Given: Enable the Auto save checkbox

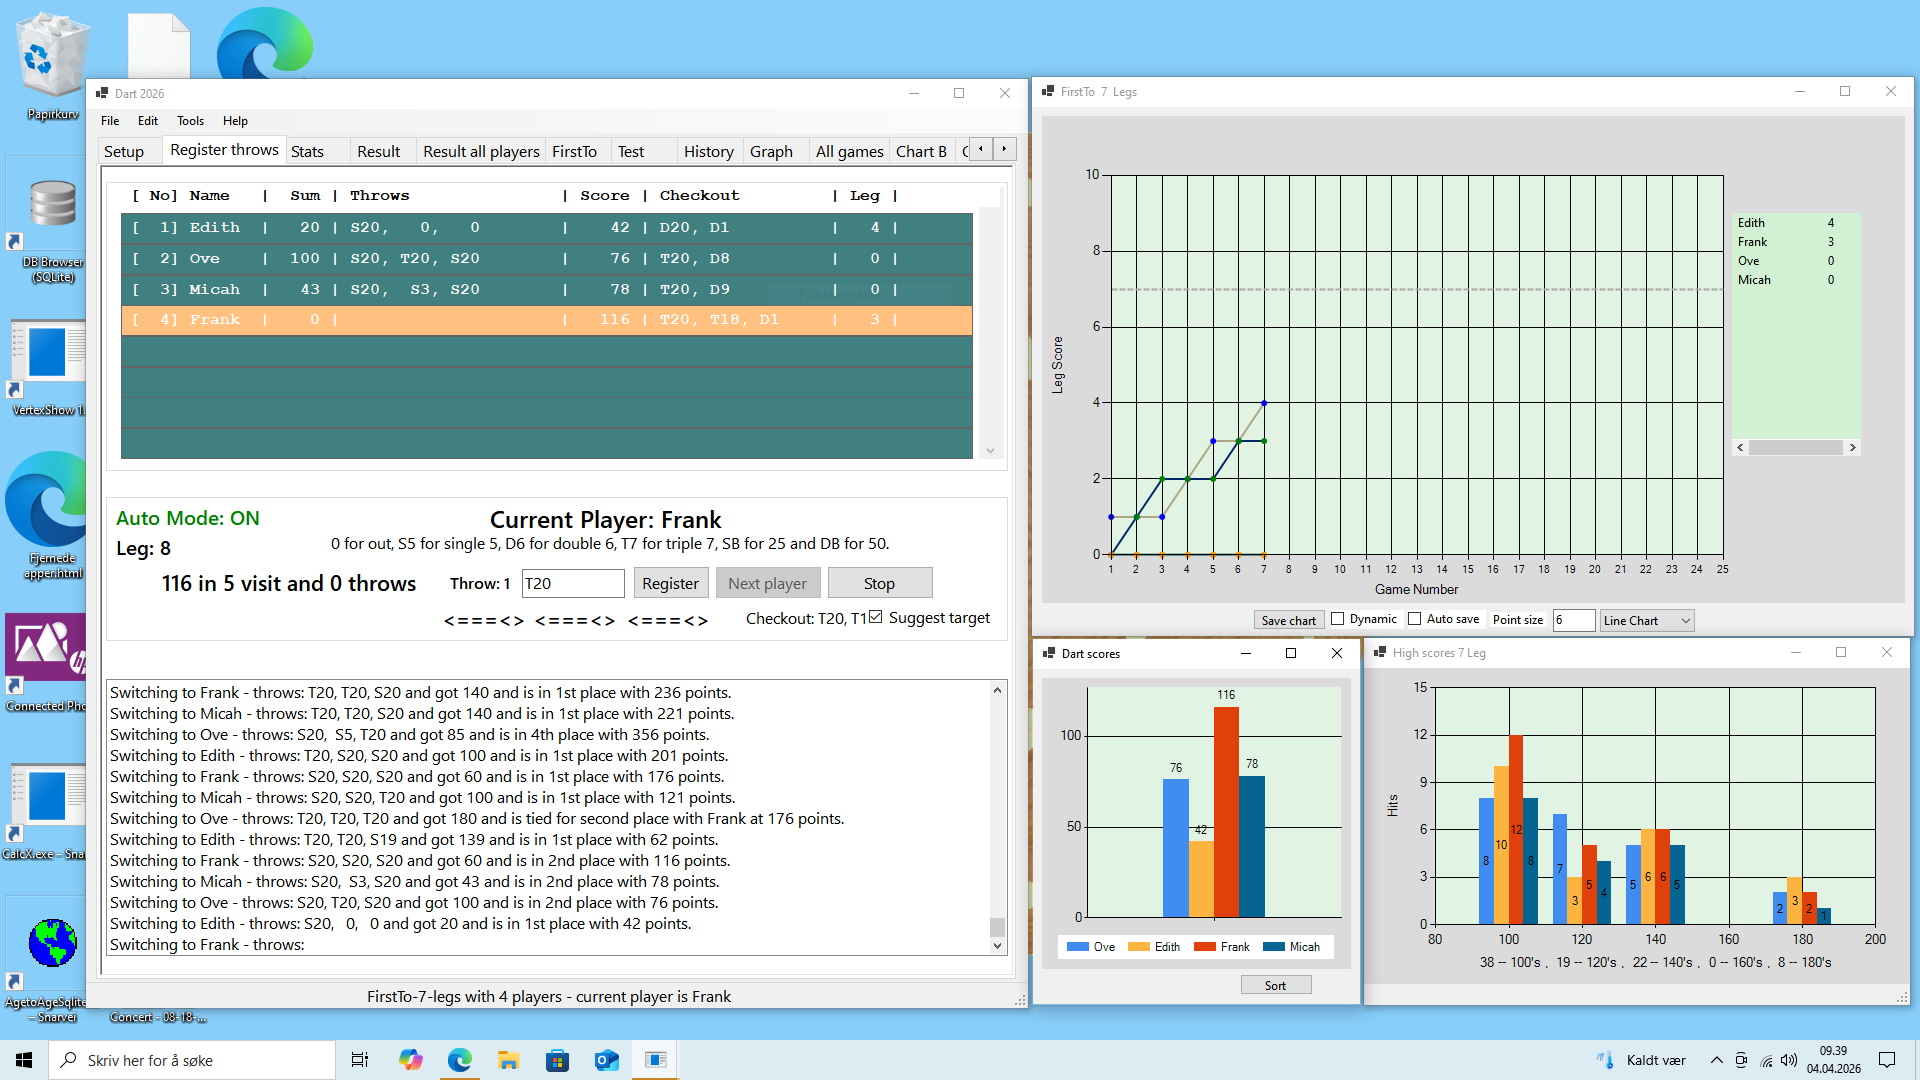Looking at the screenshot, I should tap(1414, 619).
